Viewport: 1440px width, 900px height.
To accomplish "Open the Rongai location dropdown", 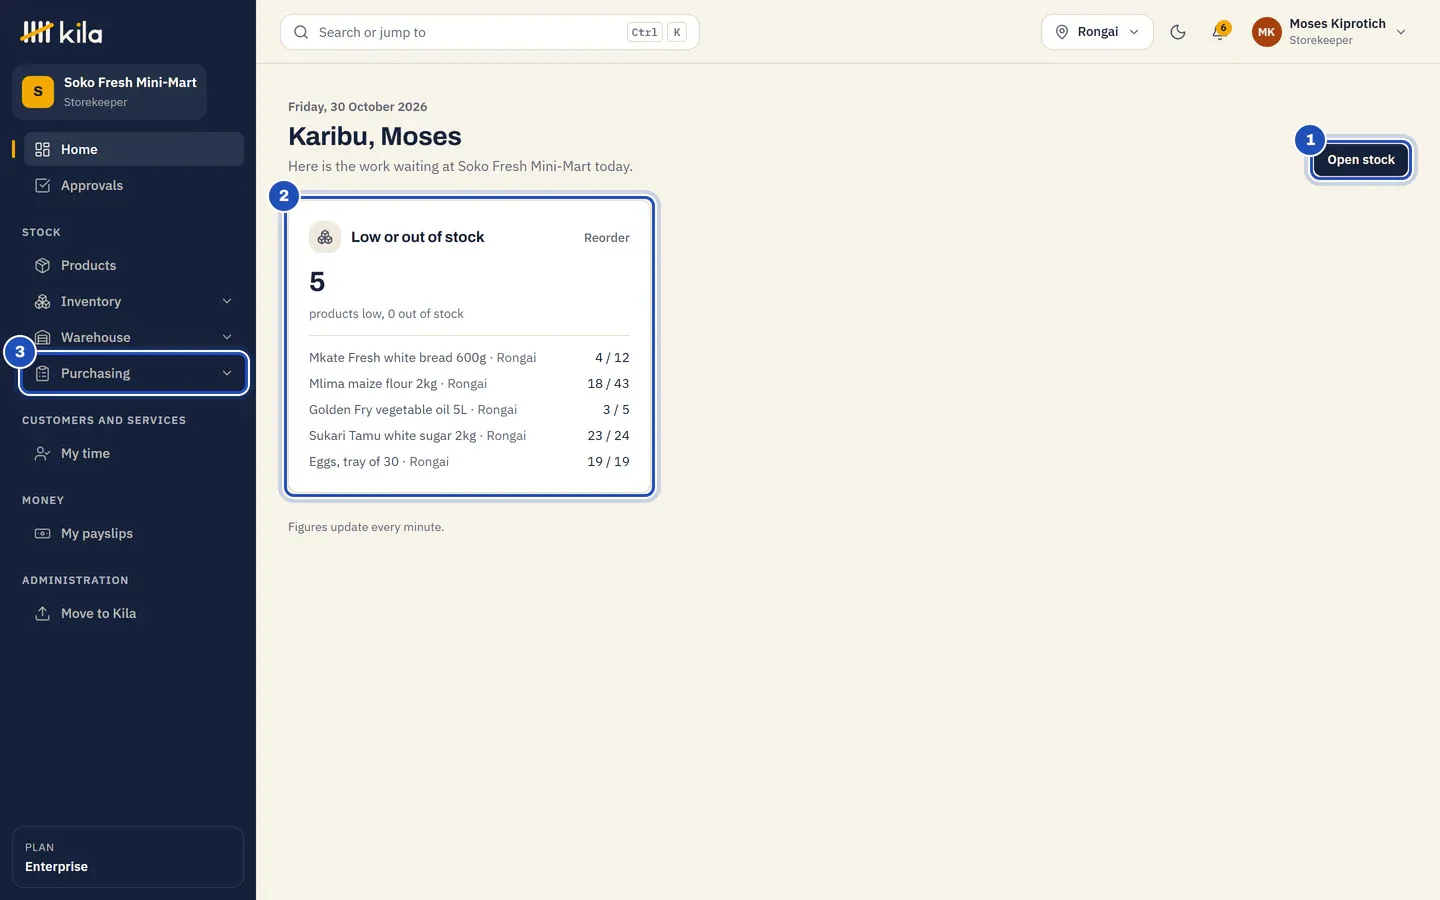I will [x=1097, y=32].
